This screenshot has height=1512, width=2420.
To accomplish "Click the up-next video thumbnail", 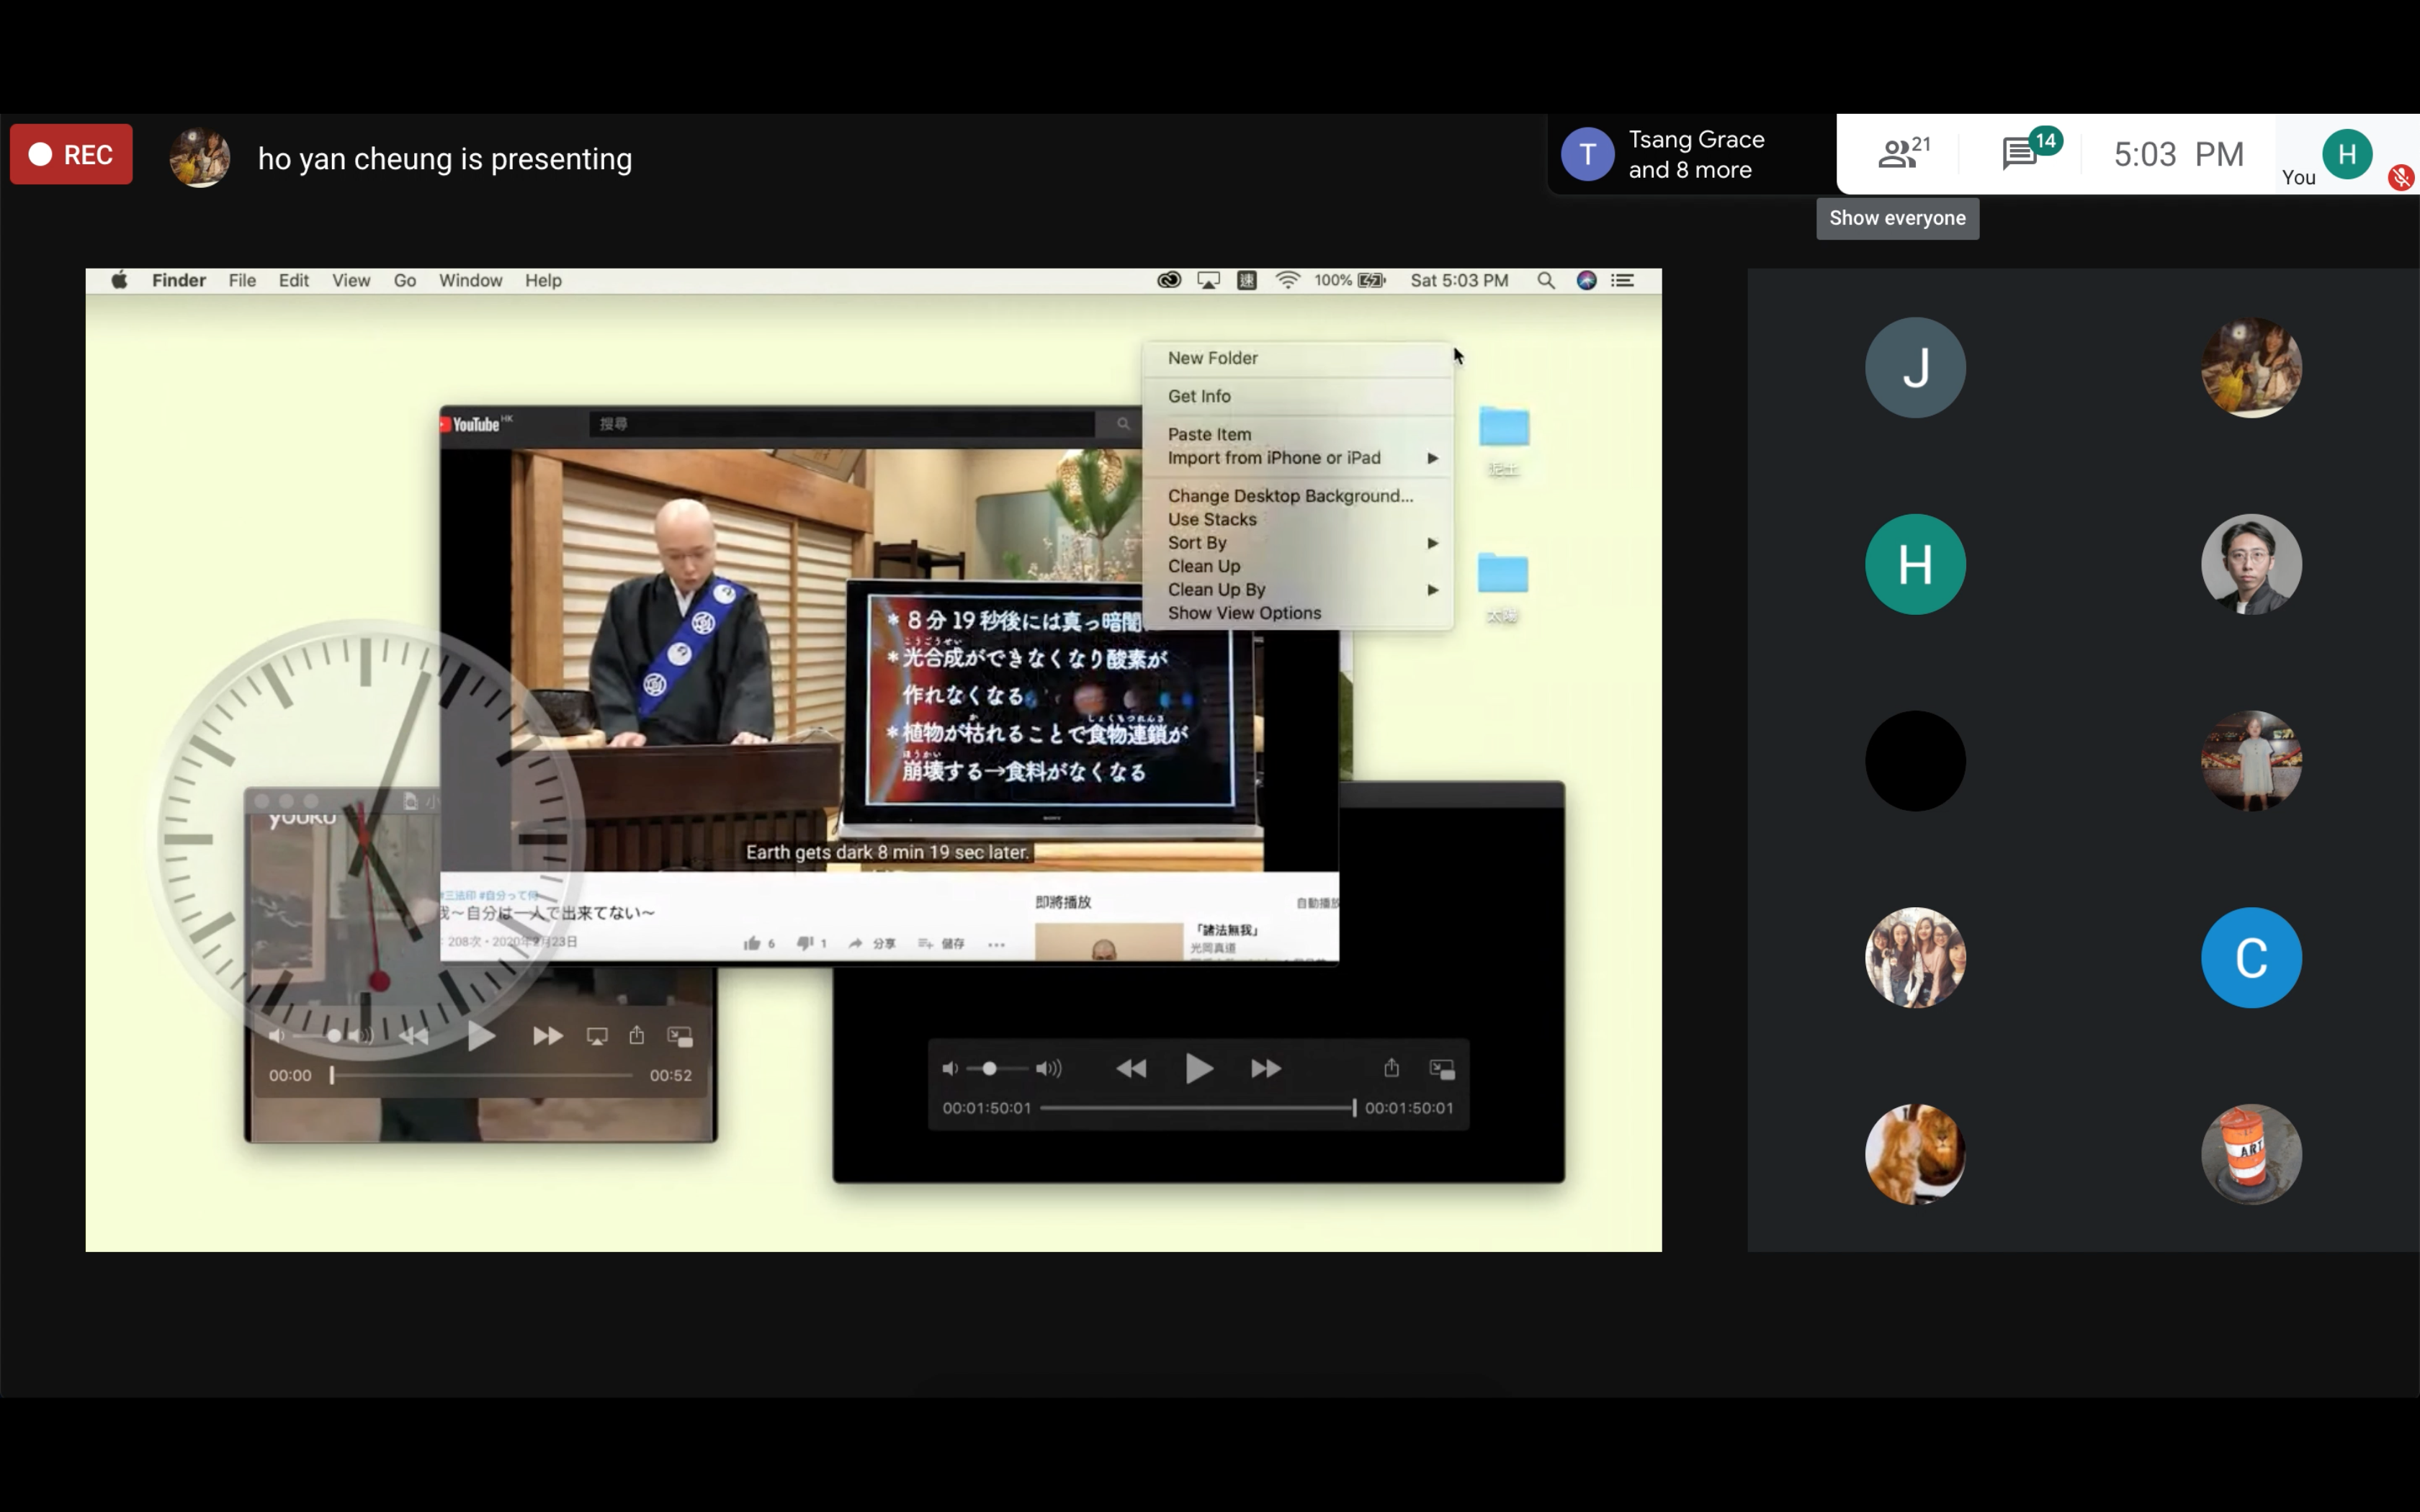I will (x=1109, y=942).
